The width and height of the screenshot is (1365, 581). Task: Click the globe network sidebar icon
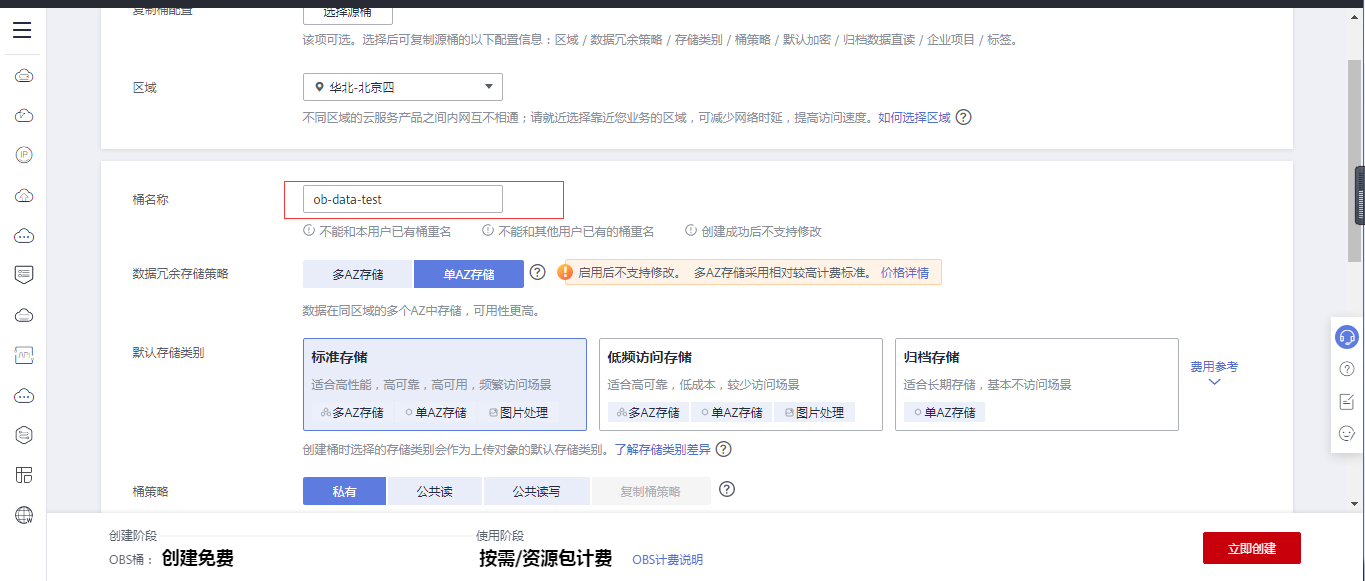pyautogui.click(x=25, y=515)
